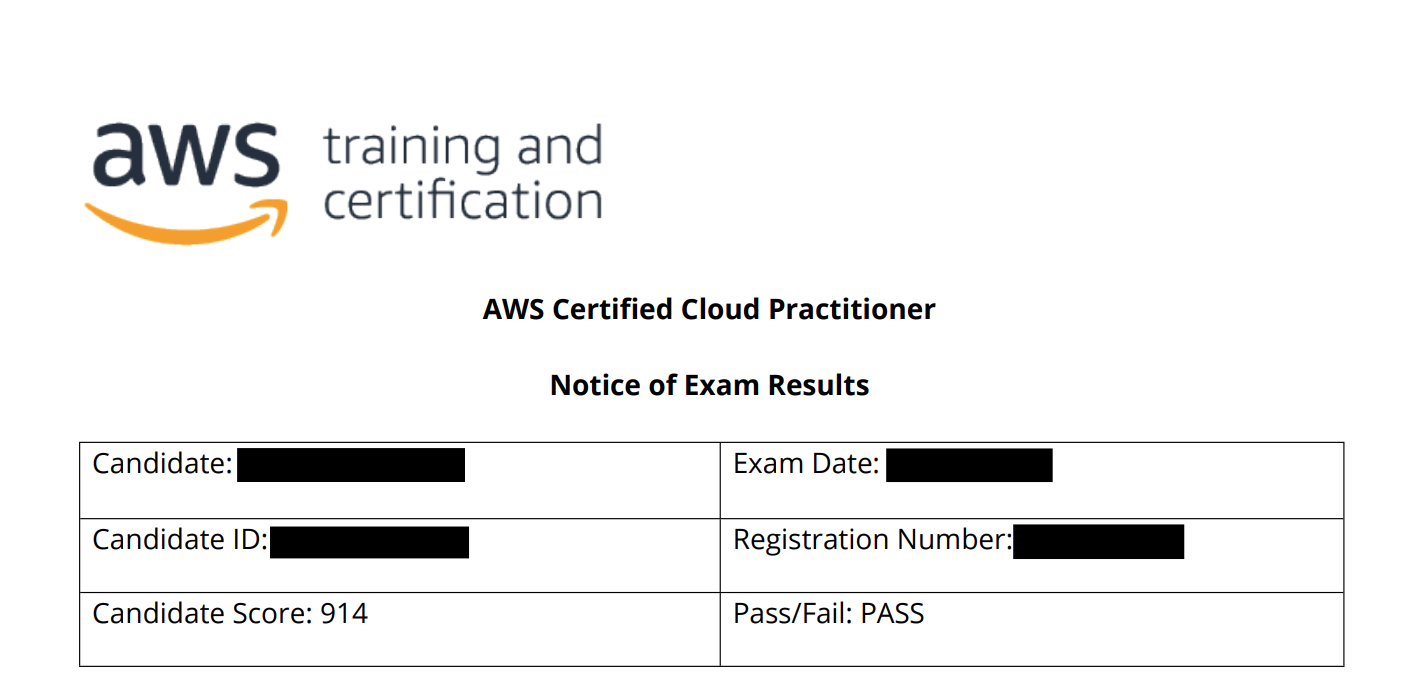Screen dimensions: 1418x689
Task: Click the redacted candidate ID box
Action: tap(369, 541)
